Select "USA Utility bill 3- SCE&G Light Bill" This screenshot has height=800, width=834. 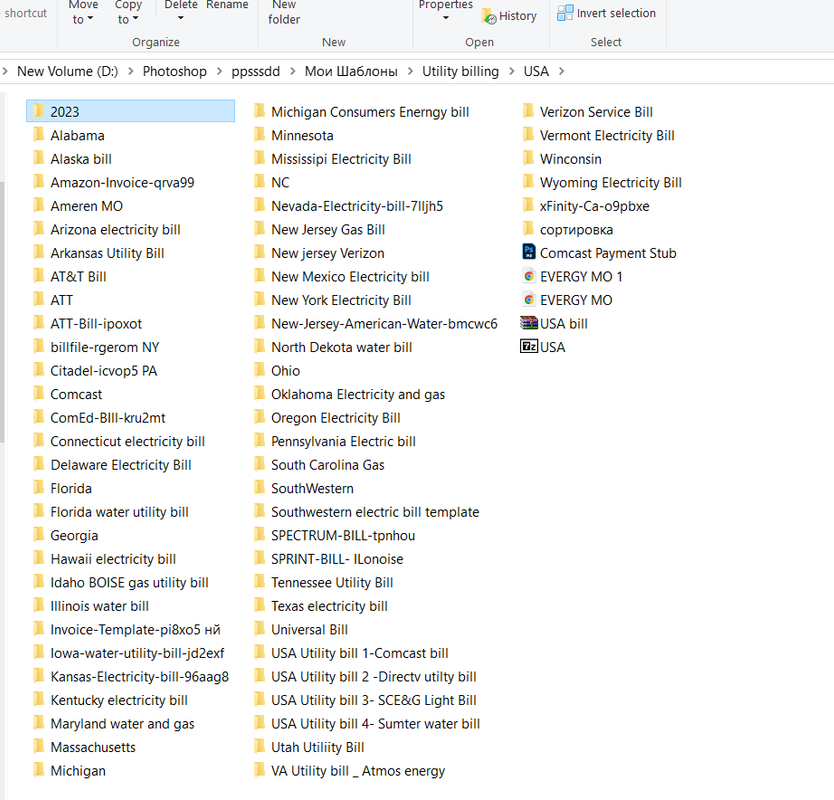374,700
